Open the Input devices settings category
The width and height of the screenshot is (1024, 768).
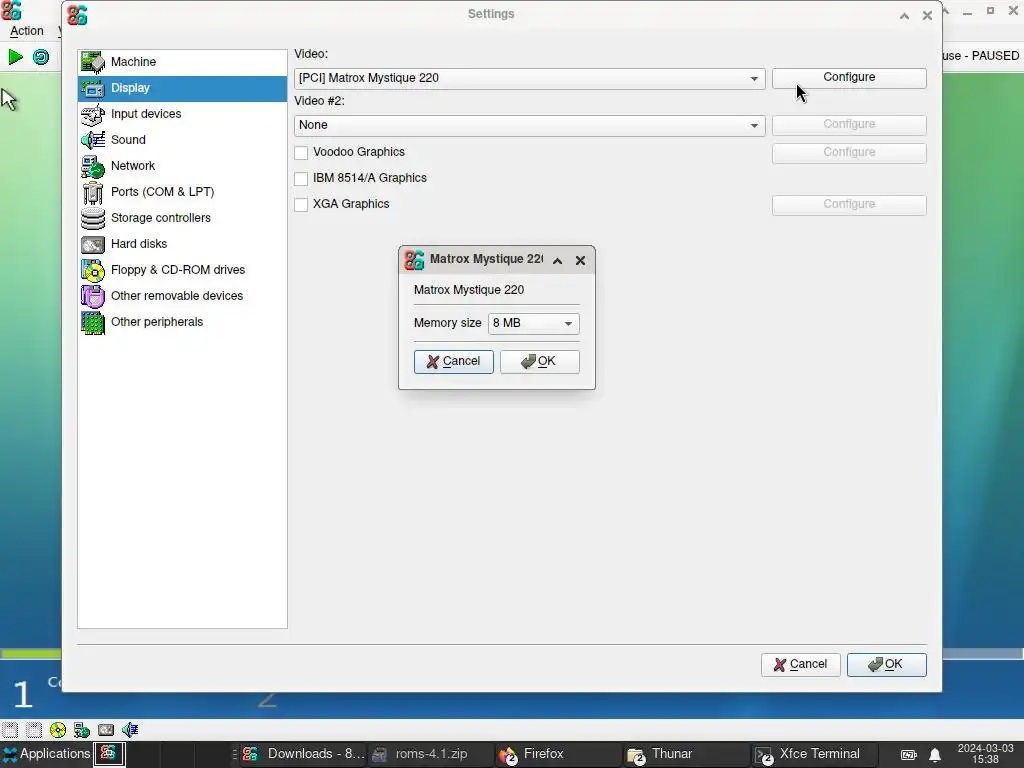click(x=182, y=114)
